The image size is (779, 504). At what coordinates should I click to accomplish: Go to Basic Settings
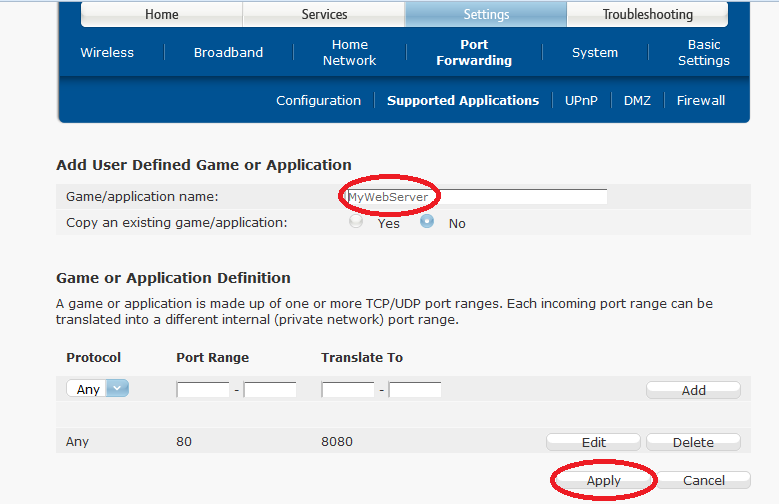tap(703, 53)
